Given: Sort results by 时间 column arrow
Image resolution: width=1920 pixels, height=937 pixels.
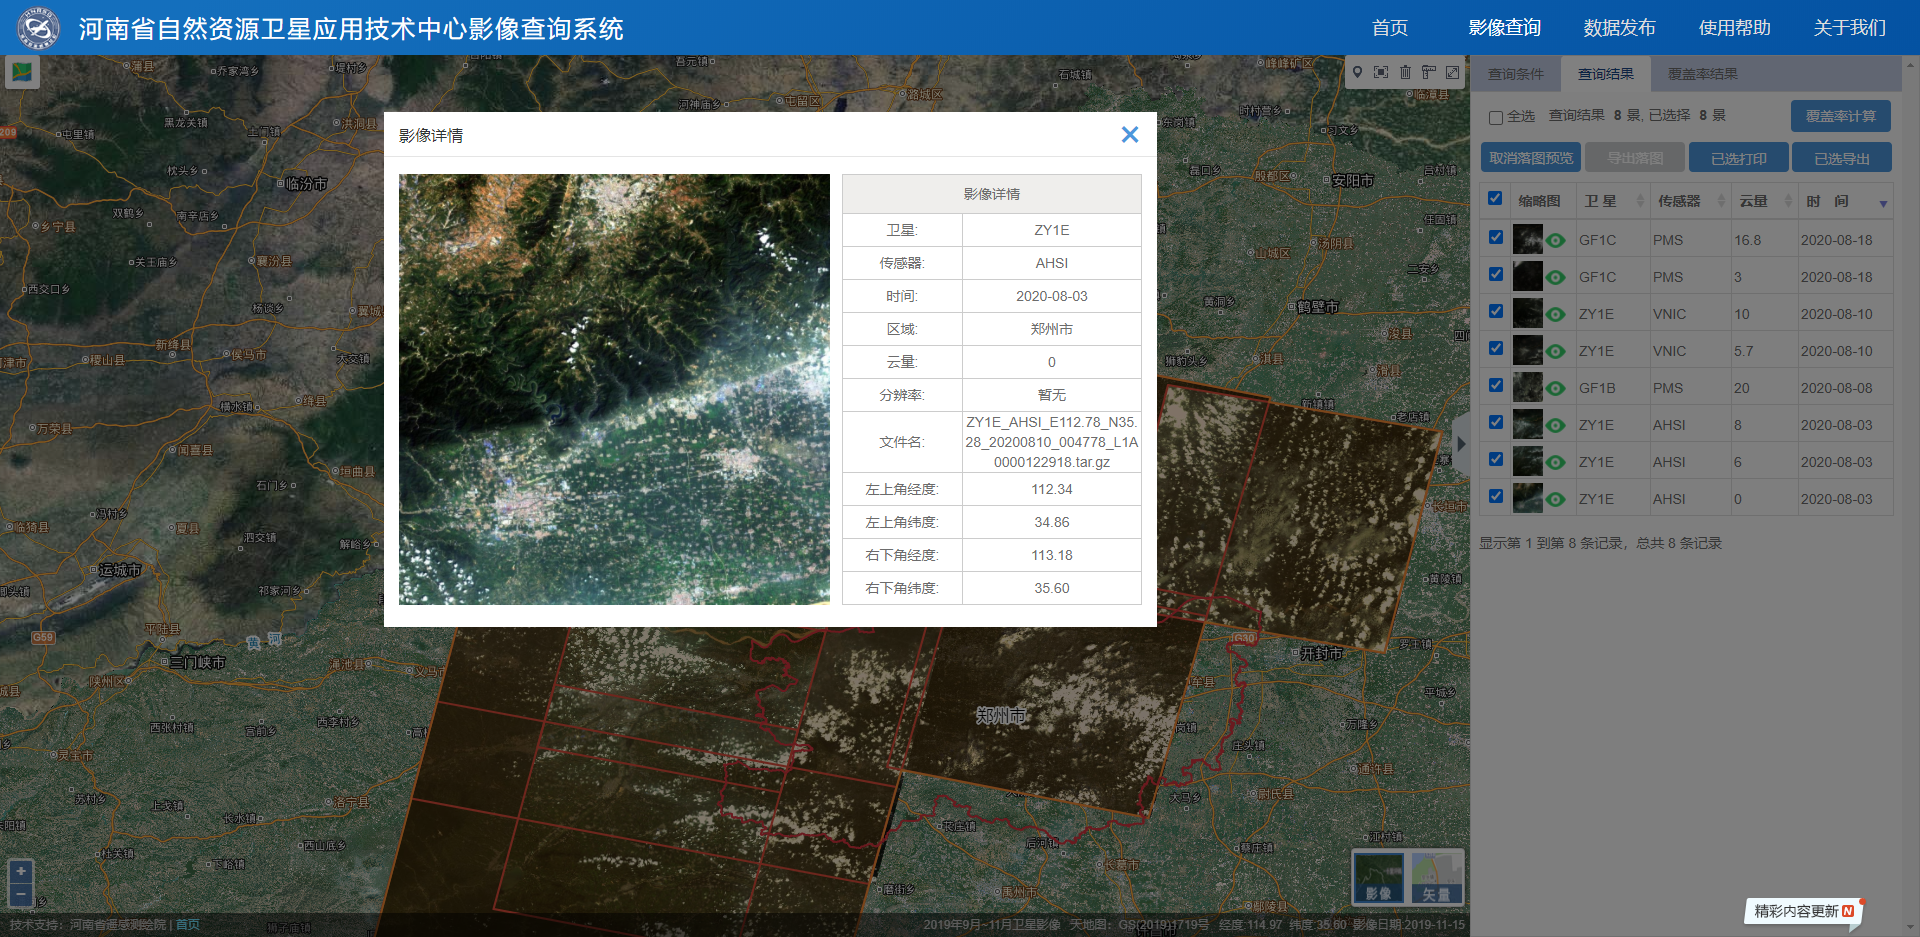Looking at the screenshot, I should [1883, 204].
